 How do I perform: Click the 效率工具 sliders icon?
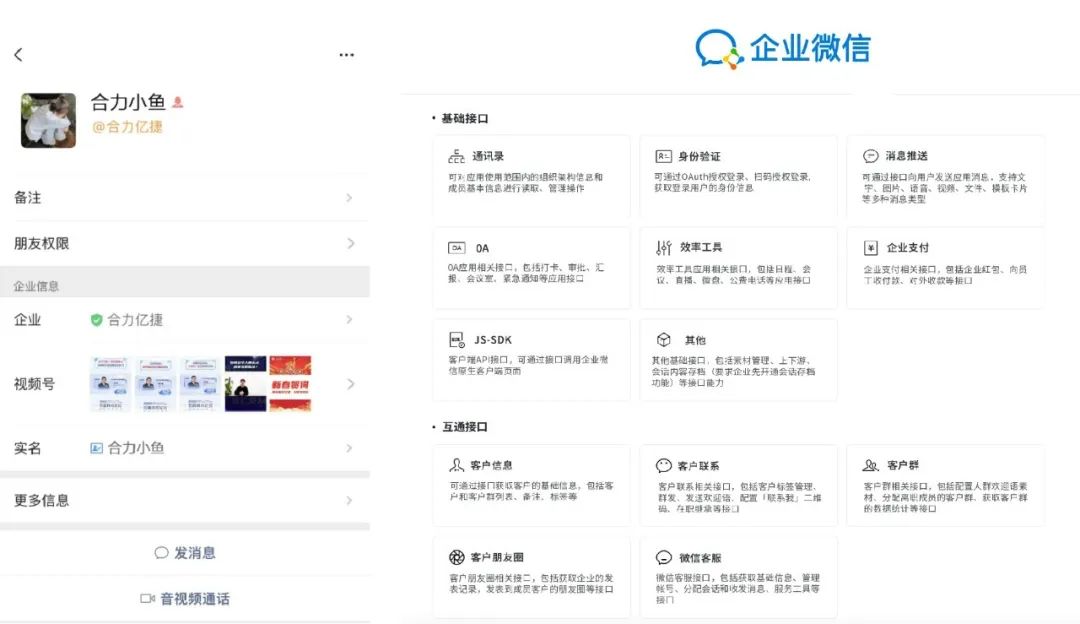pyautogui.click(x=664, y=247)
